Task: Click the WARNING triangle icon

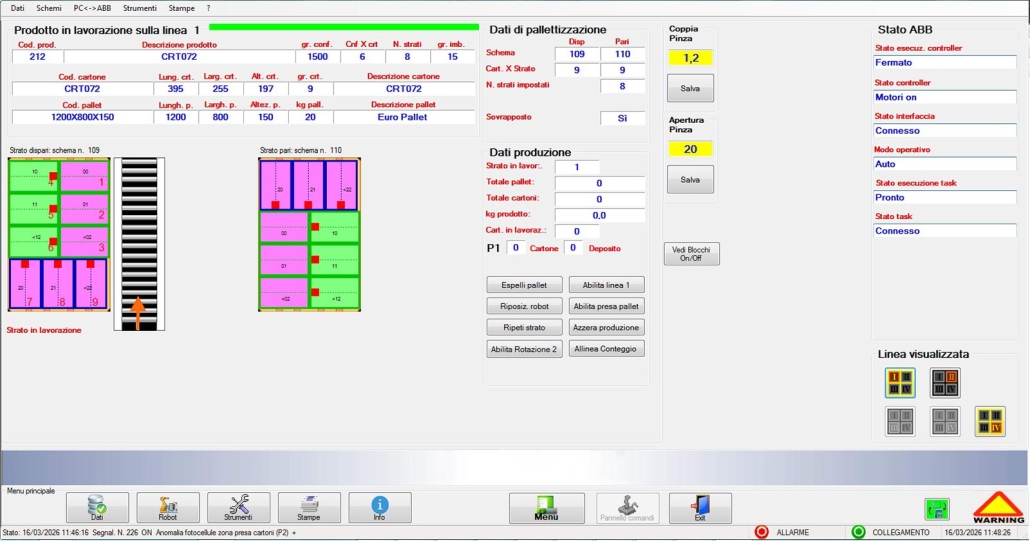Action: pyautogui.click(x=998, y=507)
